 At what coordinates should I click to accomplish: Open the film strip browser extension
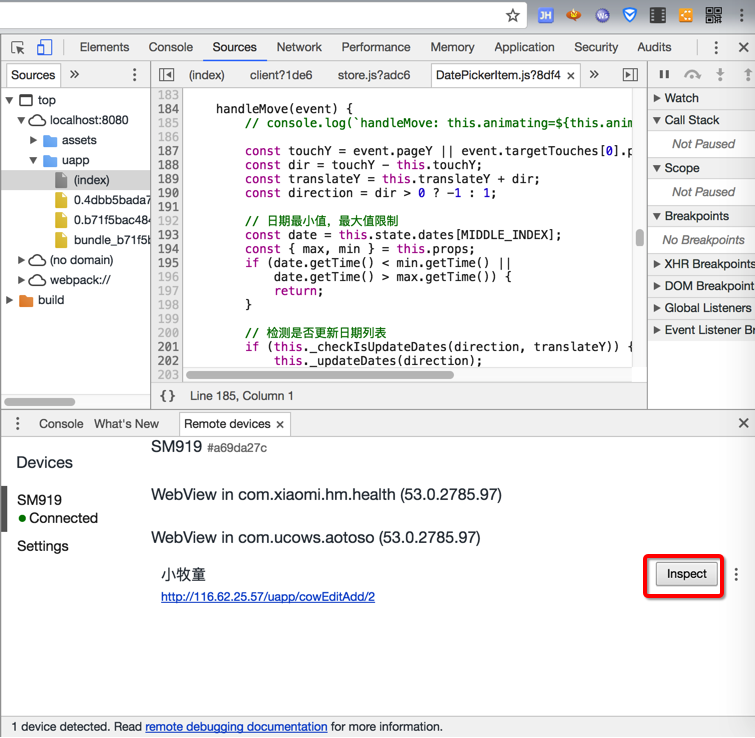click(658, 15)
